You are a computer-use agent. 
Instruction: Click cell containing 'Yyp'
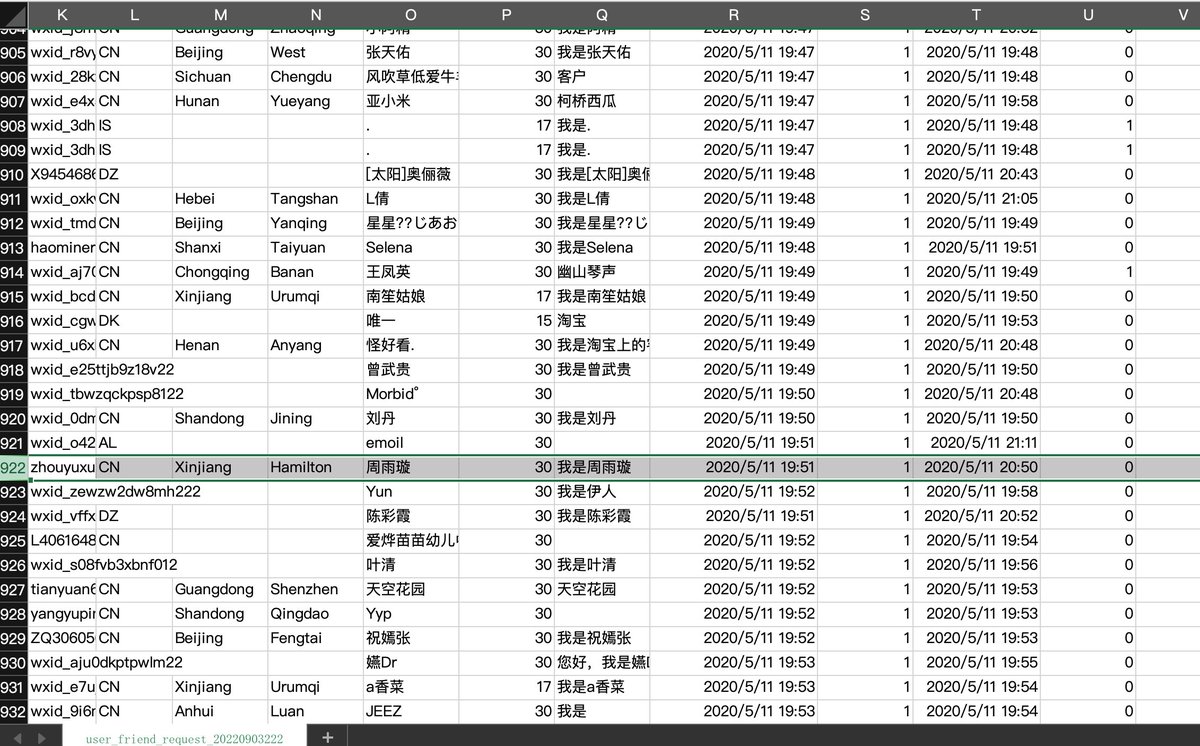[412, 614]
